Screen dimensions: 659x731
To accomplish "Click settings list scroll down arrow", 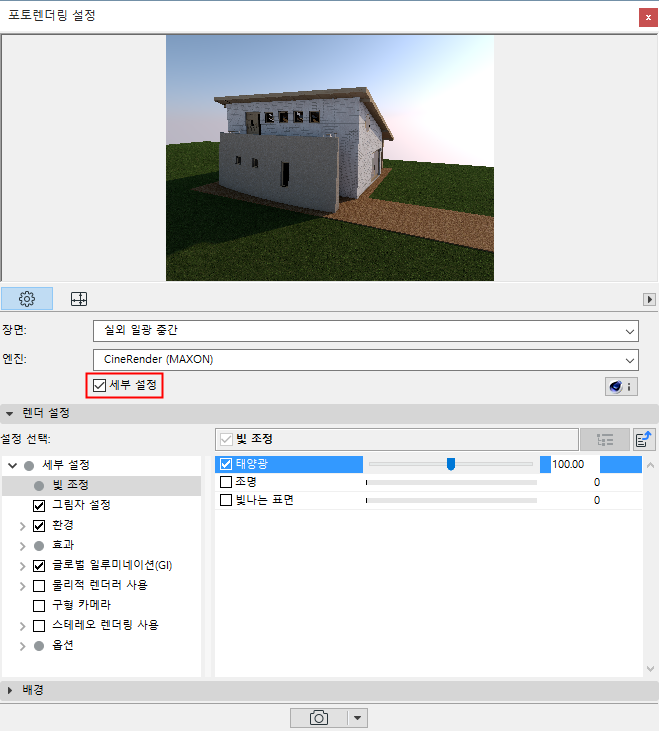I will 651,669.
